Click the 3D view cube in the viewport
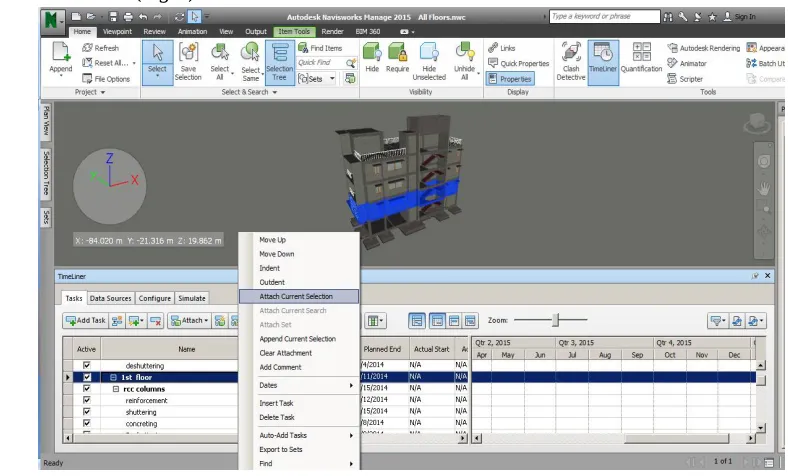This screenshot has width=788, height=476. click(x=757, y=123)
